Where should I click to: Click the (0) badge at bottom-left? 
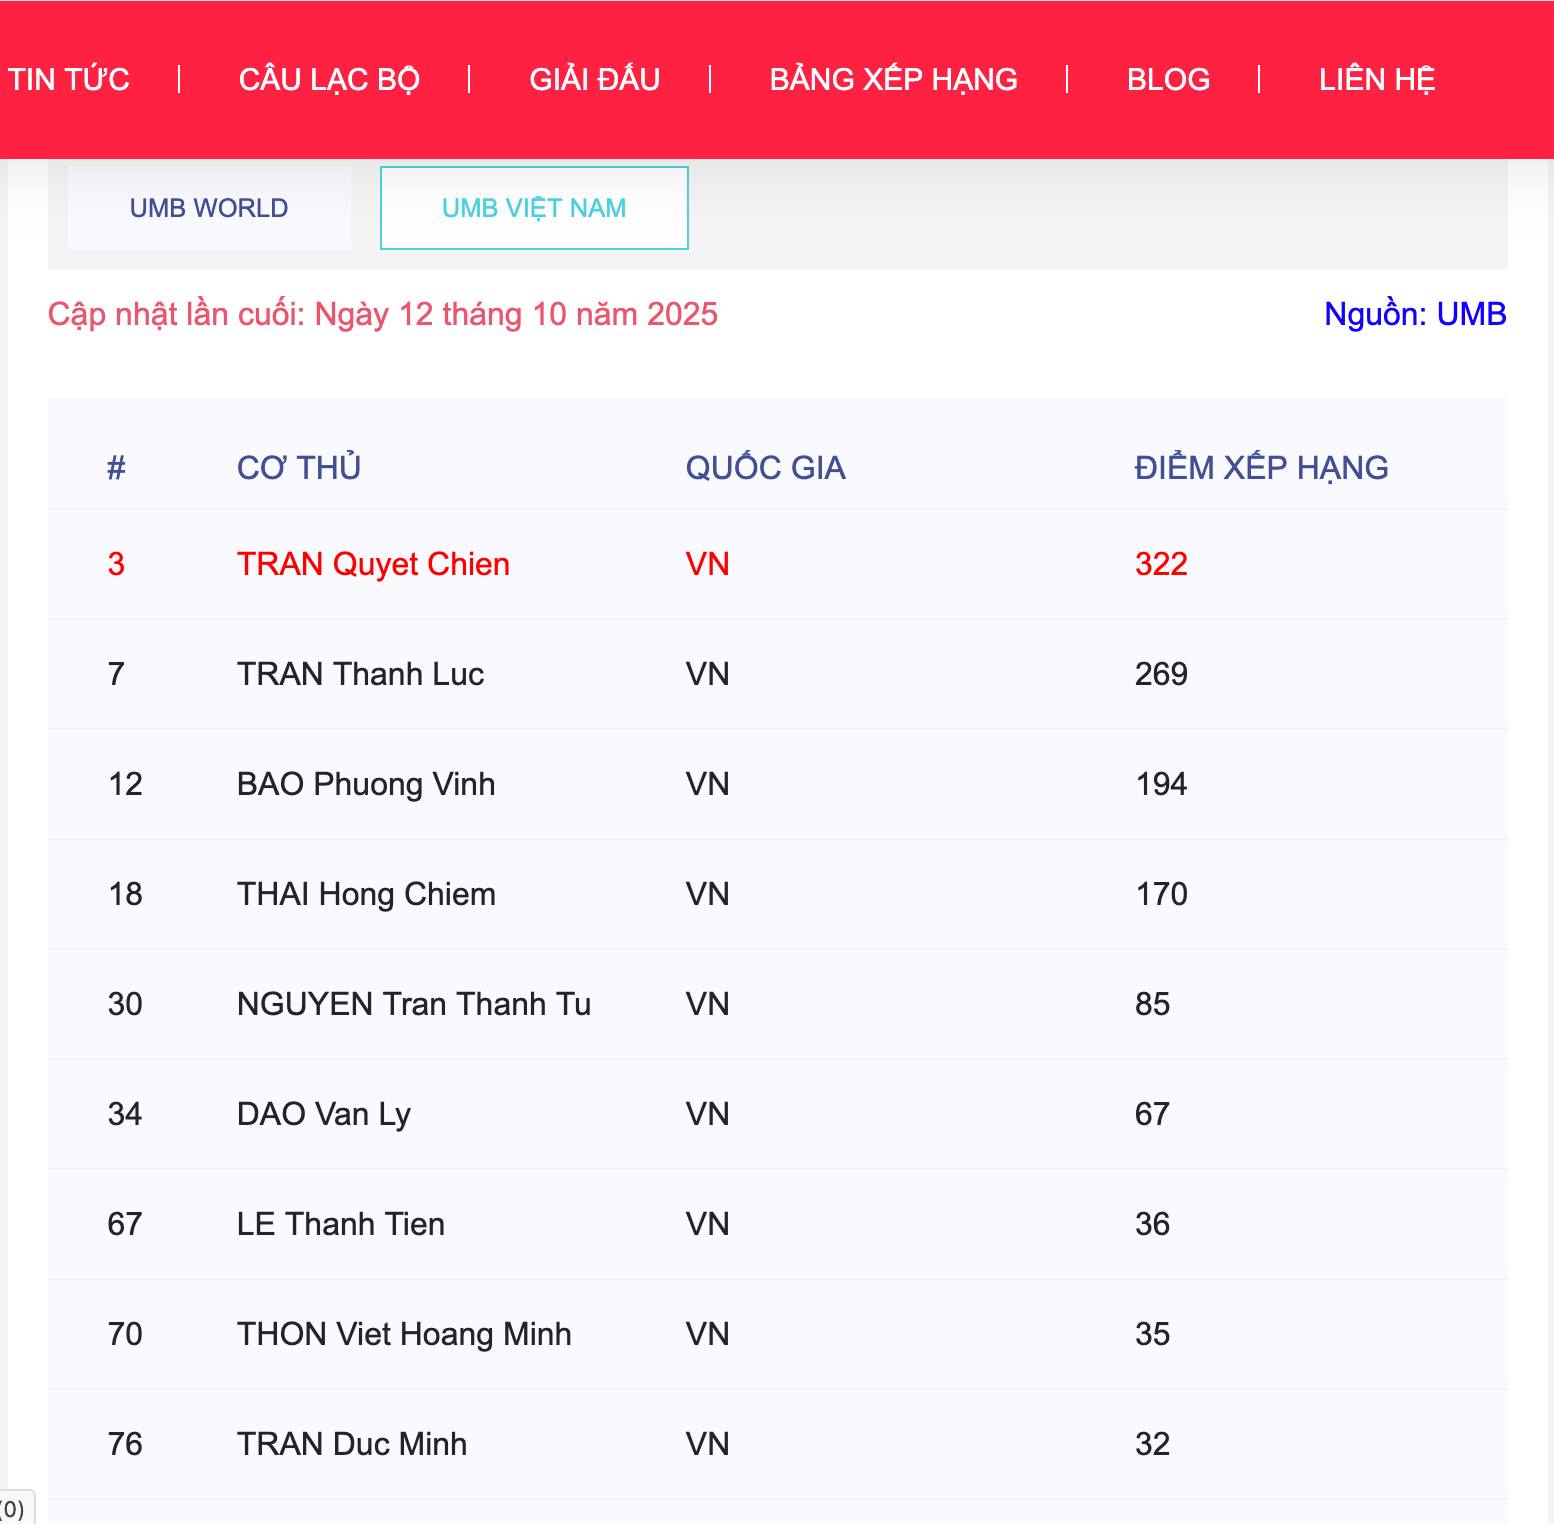click(x=13, y=1508)
